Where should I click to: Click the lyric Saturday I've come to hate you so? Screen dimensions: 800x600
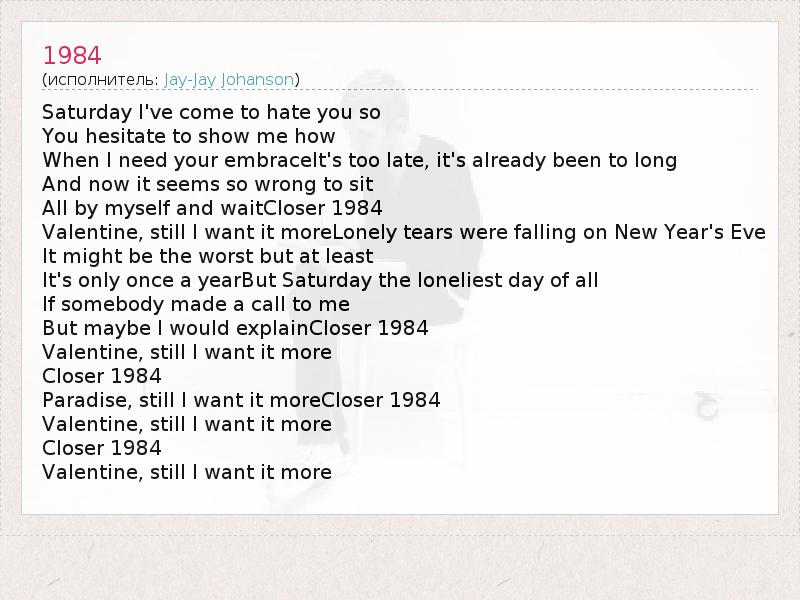click(211, 112)
